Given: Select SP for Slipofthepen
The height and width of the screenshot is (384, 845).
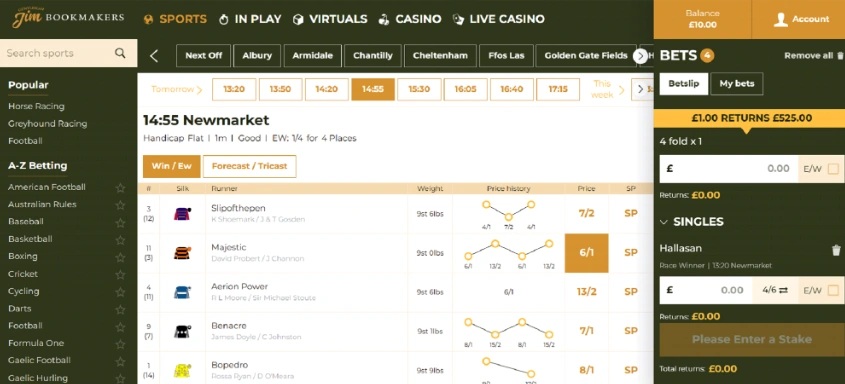Looking at the screenshot, I should coord(631,213).
